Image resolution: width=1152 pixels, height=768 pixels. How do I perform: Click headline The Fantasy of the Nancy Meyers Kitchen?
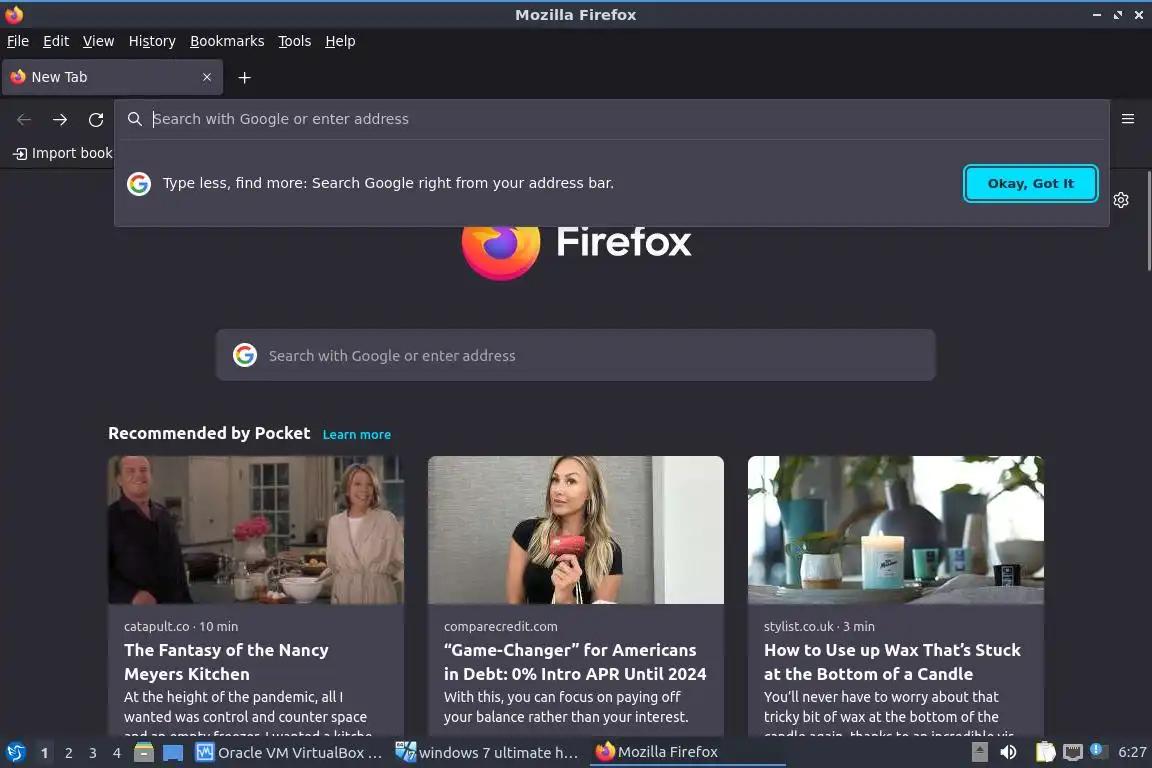pyautogui.click(x=226, y=661)
